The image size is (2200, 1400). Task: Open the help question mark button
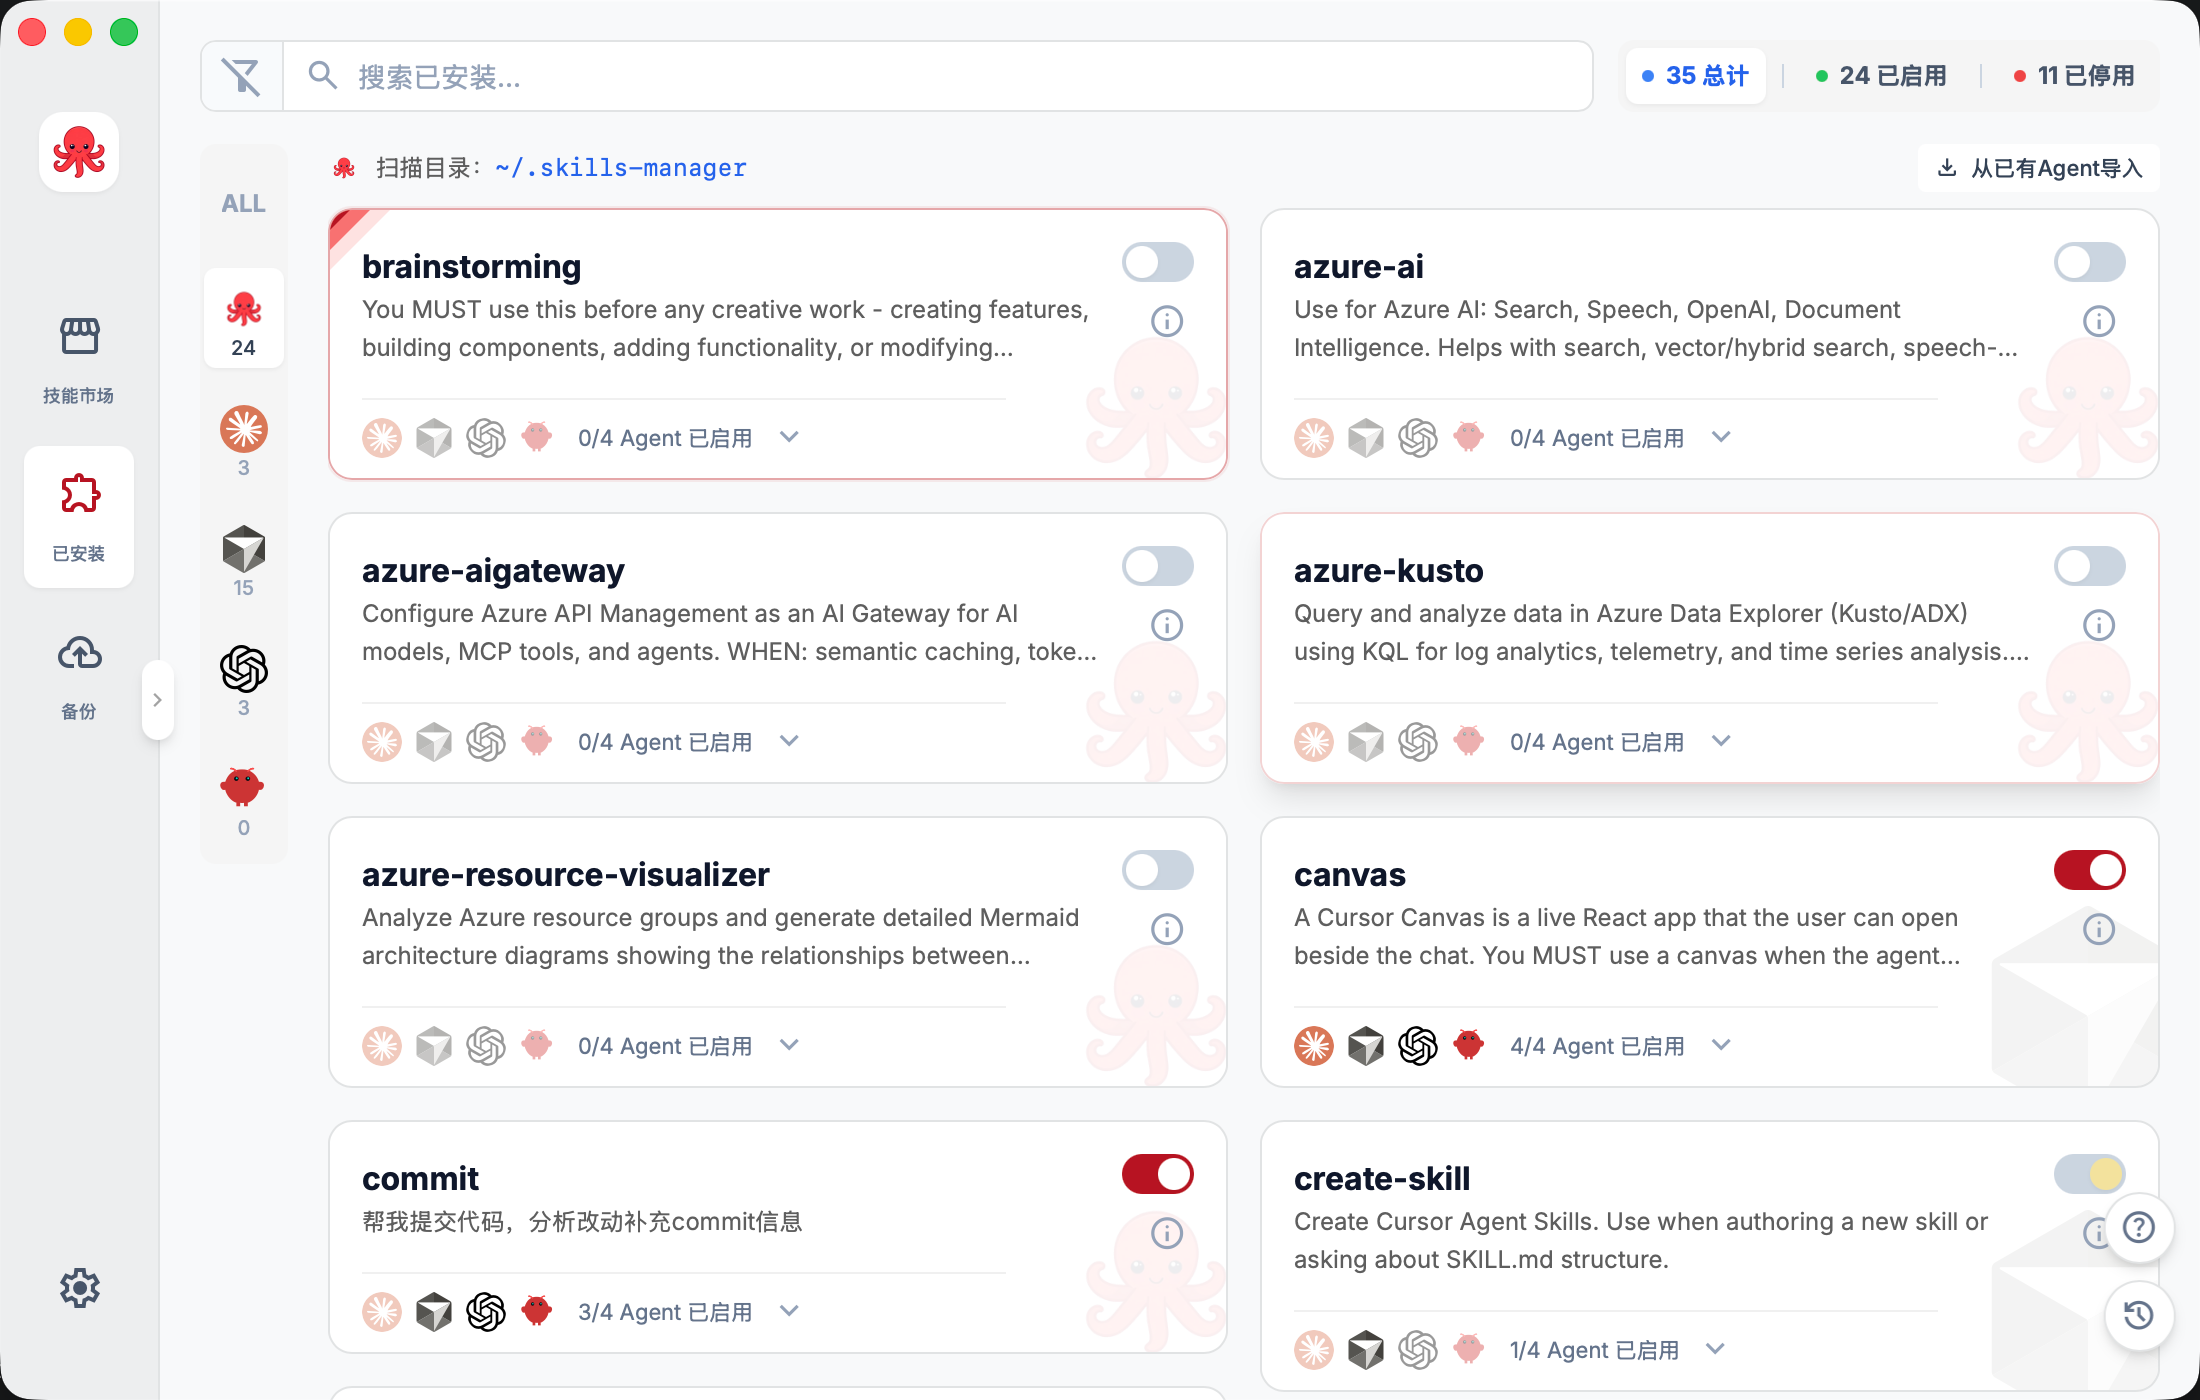click(2139, 1227)
